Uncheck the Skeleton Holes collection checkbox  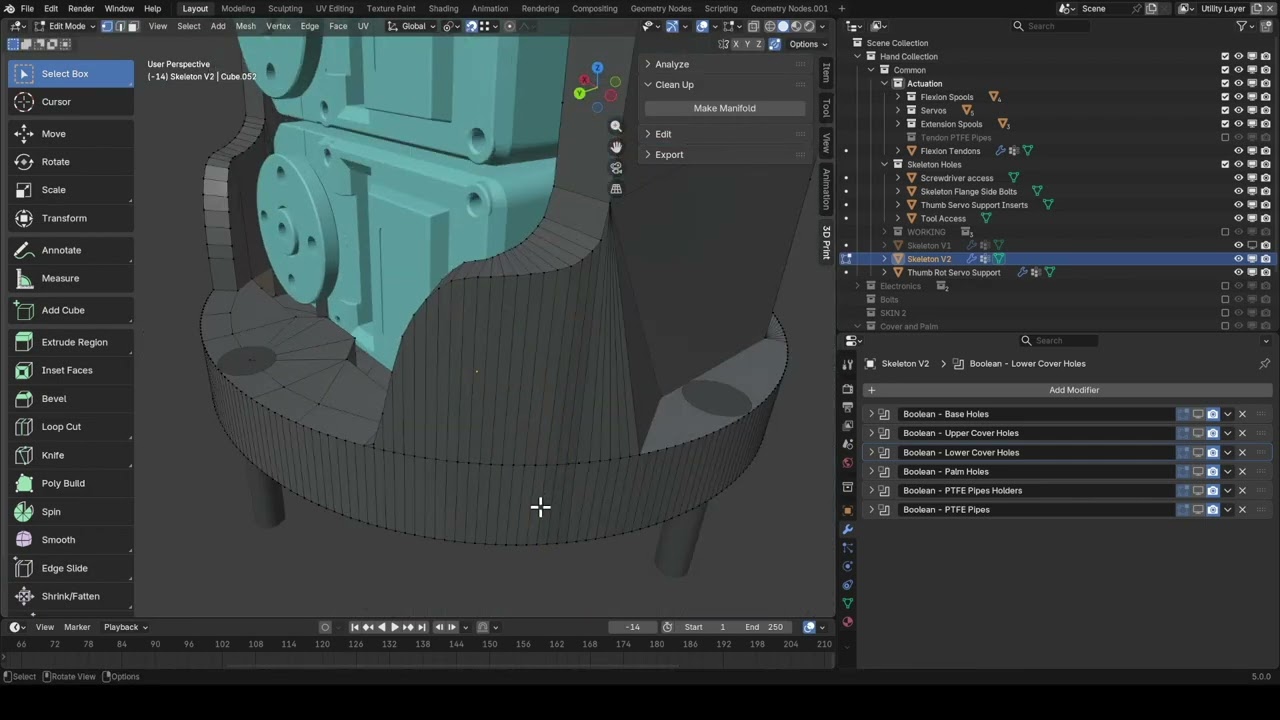(1225, 165)
